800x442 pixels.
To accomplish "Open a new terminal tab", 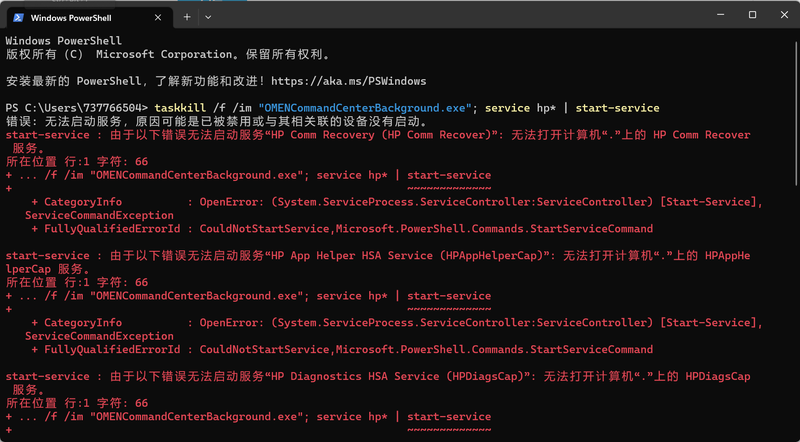I will click(187, 17).
